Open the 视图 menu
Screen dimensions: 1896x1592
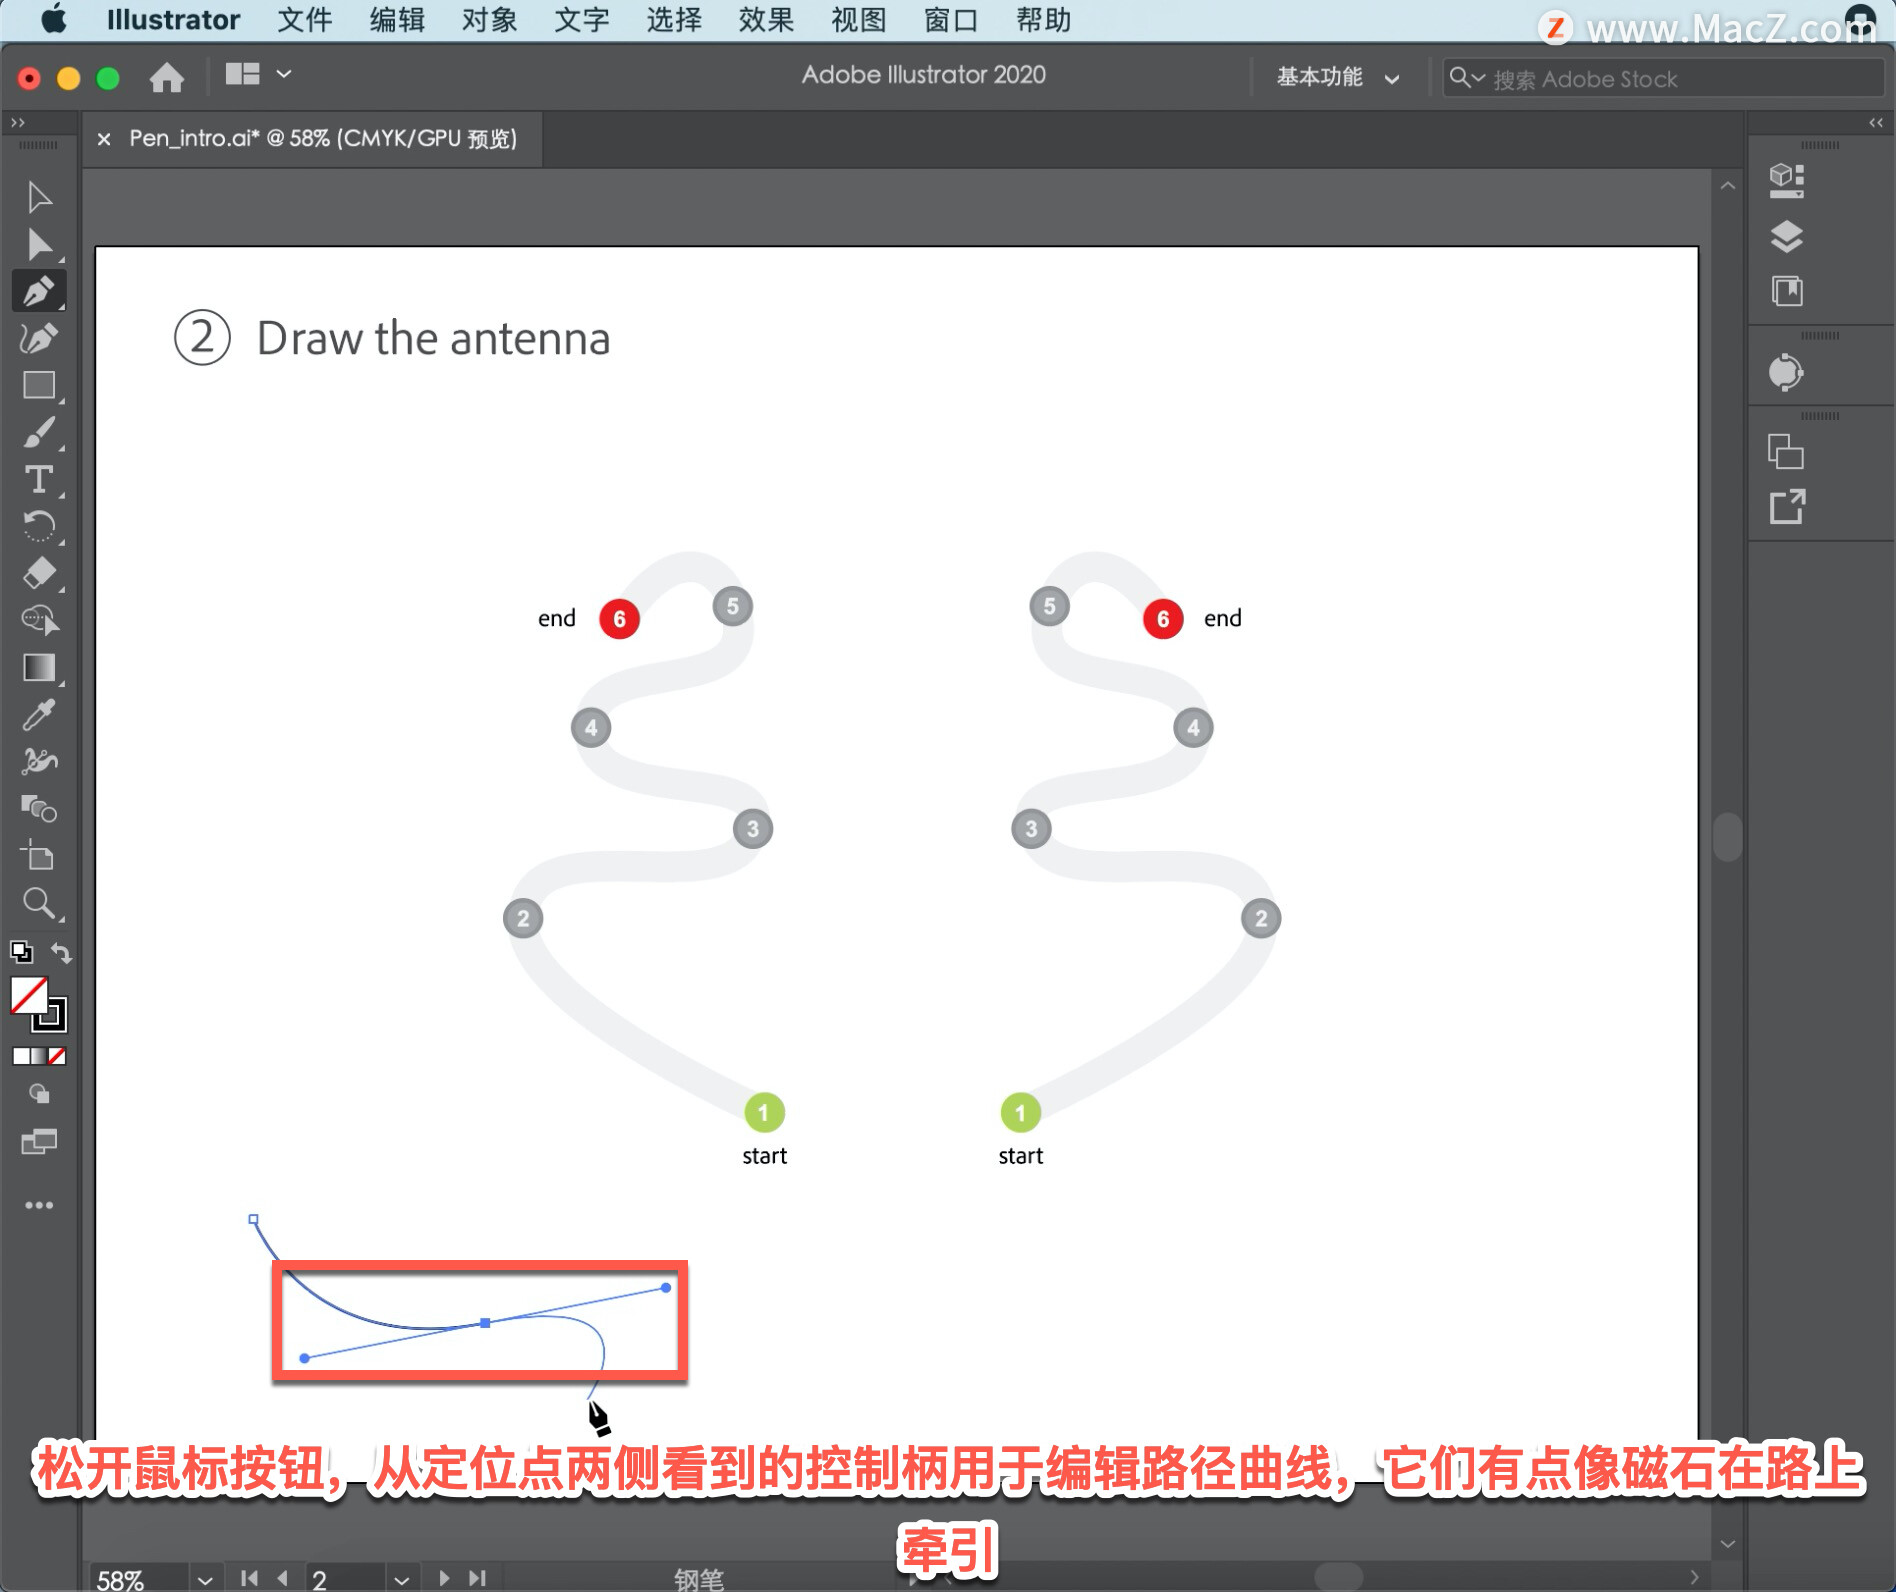click(858, 20)
